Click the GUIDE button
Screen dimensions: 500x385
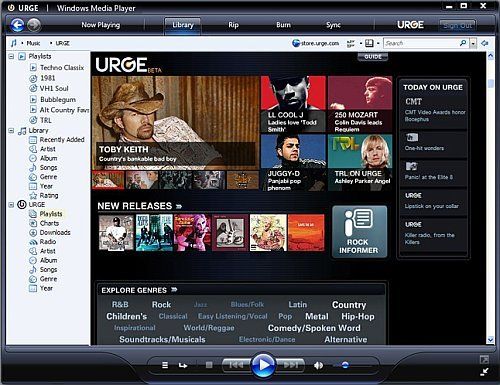373,57
